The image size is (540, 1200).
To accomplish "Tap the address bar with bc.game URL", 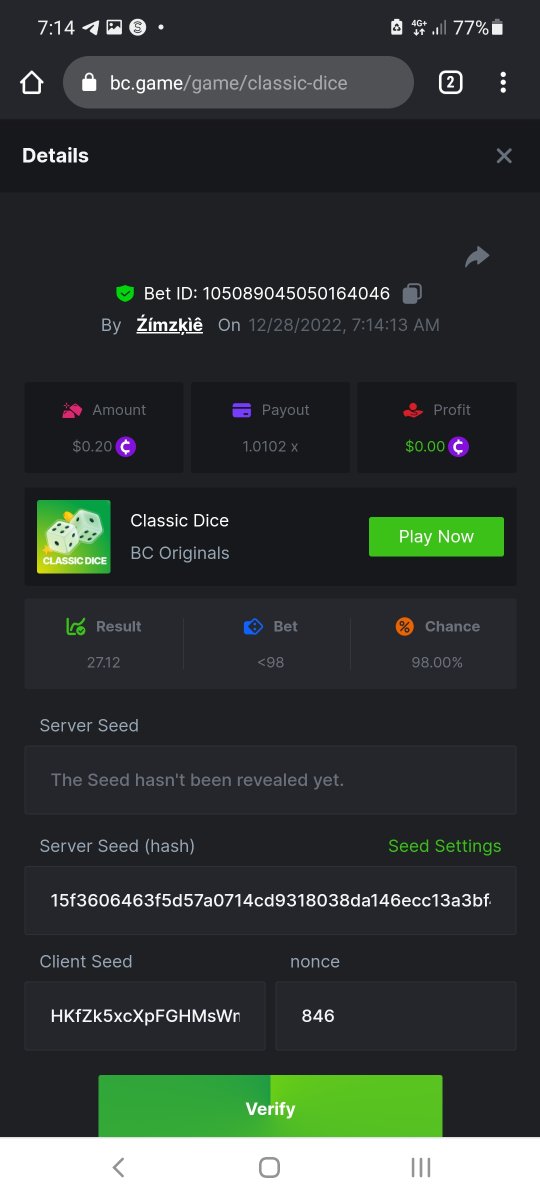I will pos(238,82).
